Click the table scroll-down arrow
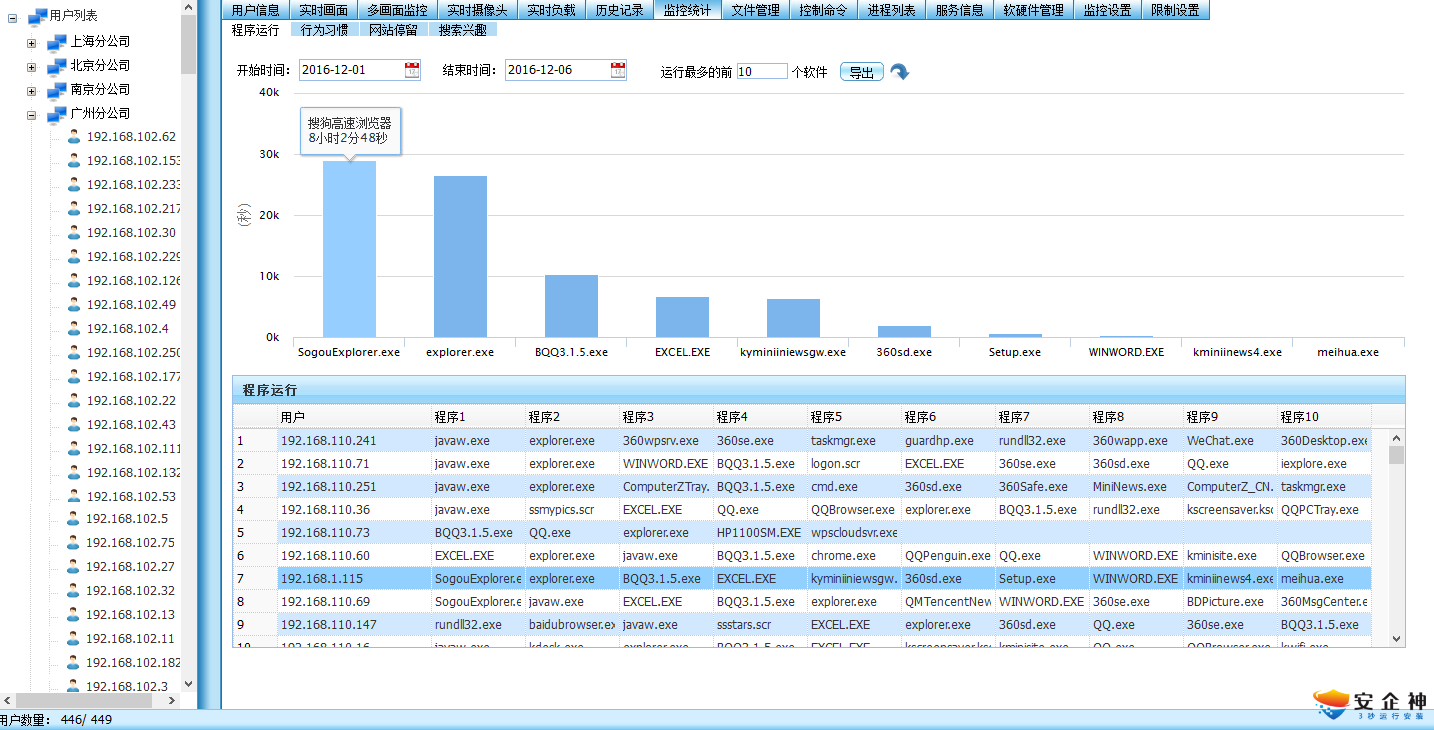Screen dimensions: 1434x730 [1396, 638]
